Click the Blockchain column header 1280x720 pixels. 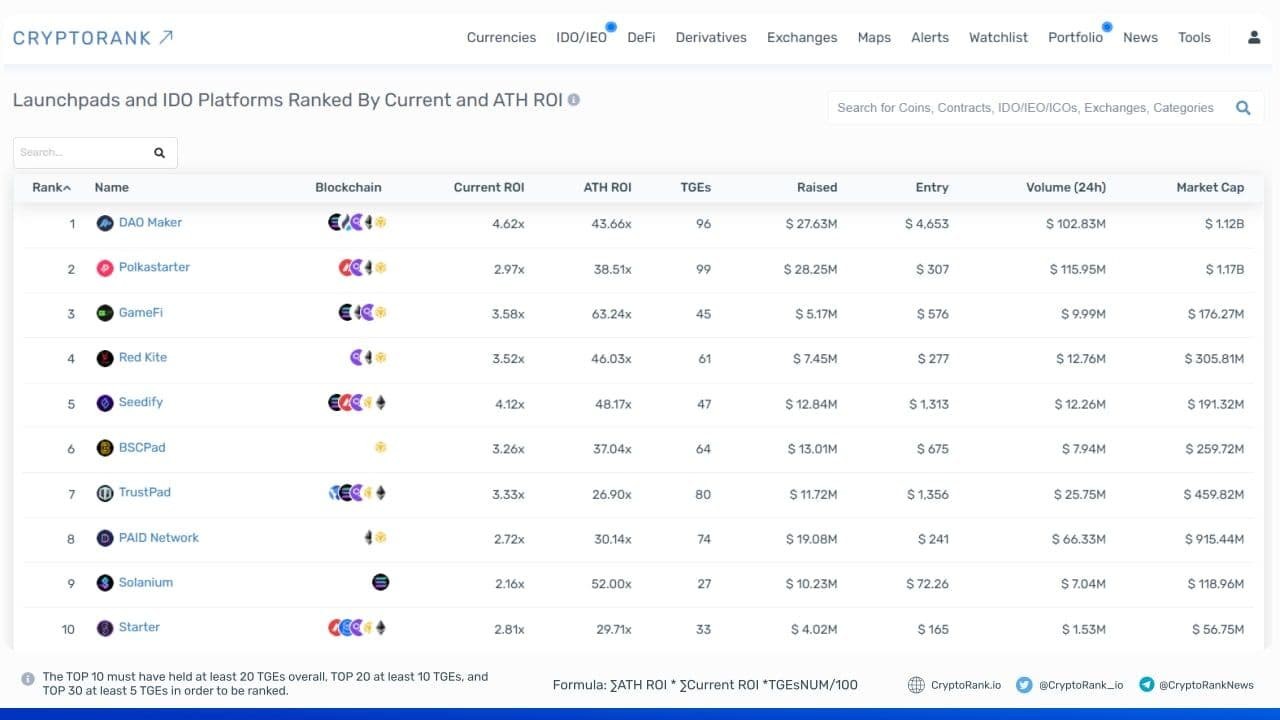coord(348,187)
